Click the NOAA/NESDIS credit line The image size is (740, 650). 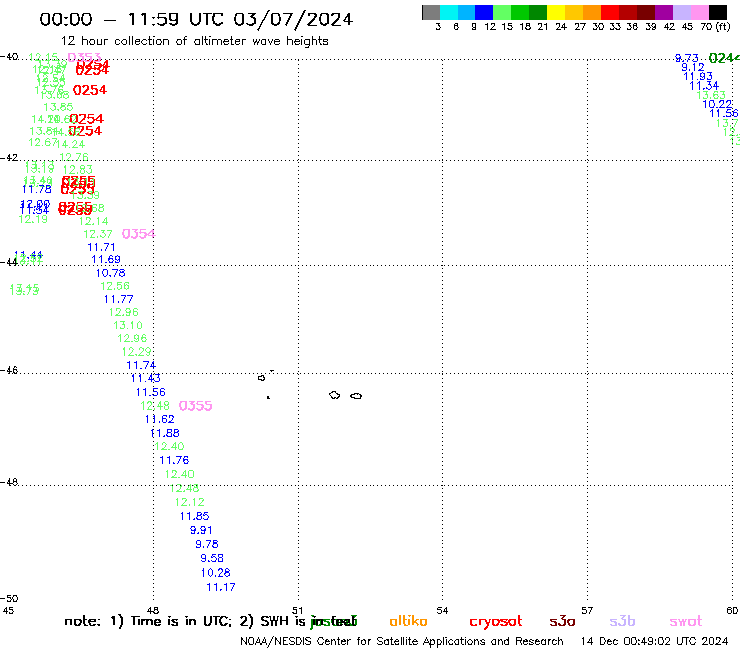point(402,641)
